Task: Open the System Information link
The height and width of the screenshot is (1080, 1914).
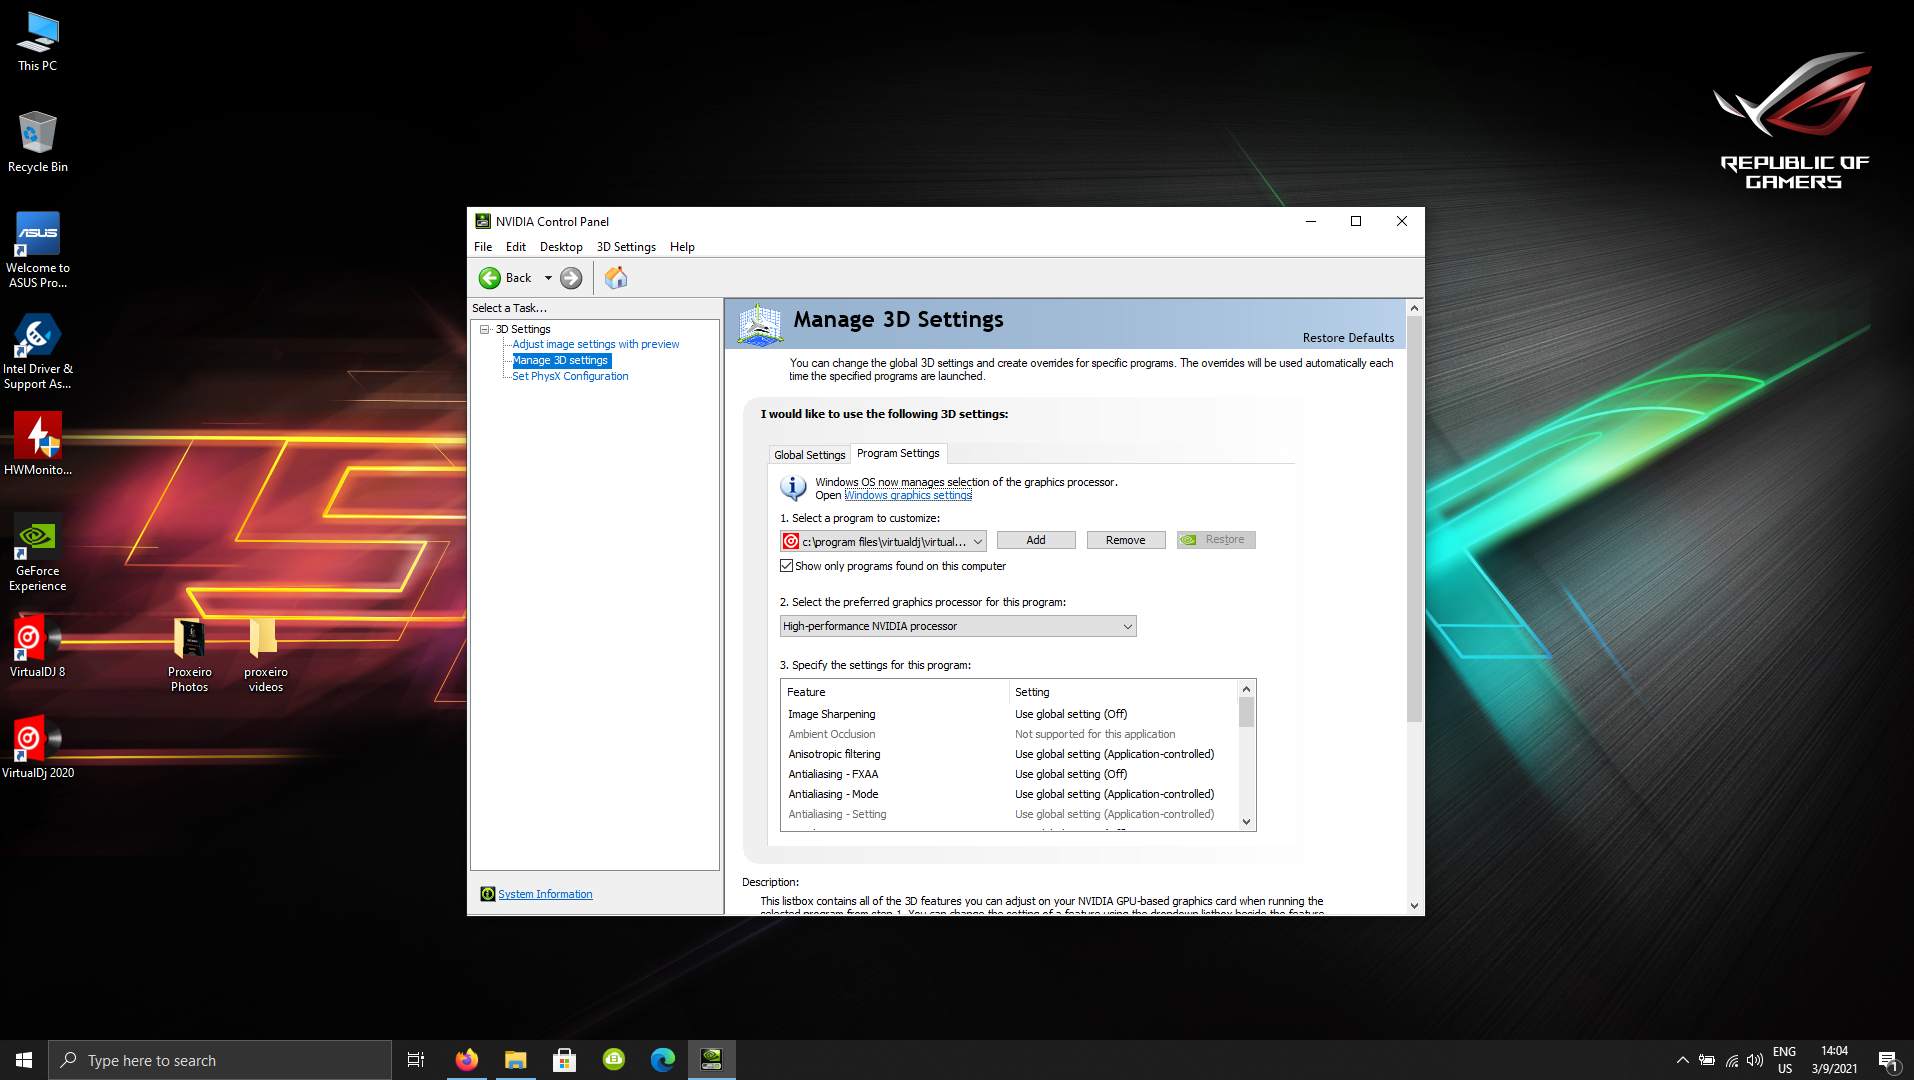Action: pyautogui.click(x=545, y=894)
